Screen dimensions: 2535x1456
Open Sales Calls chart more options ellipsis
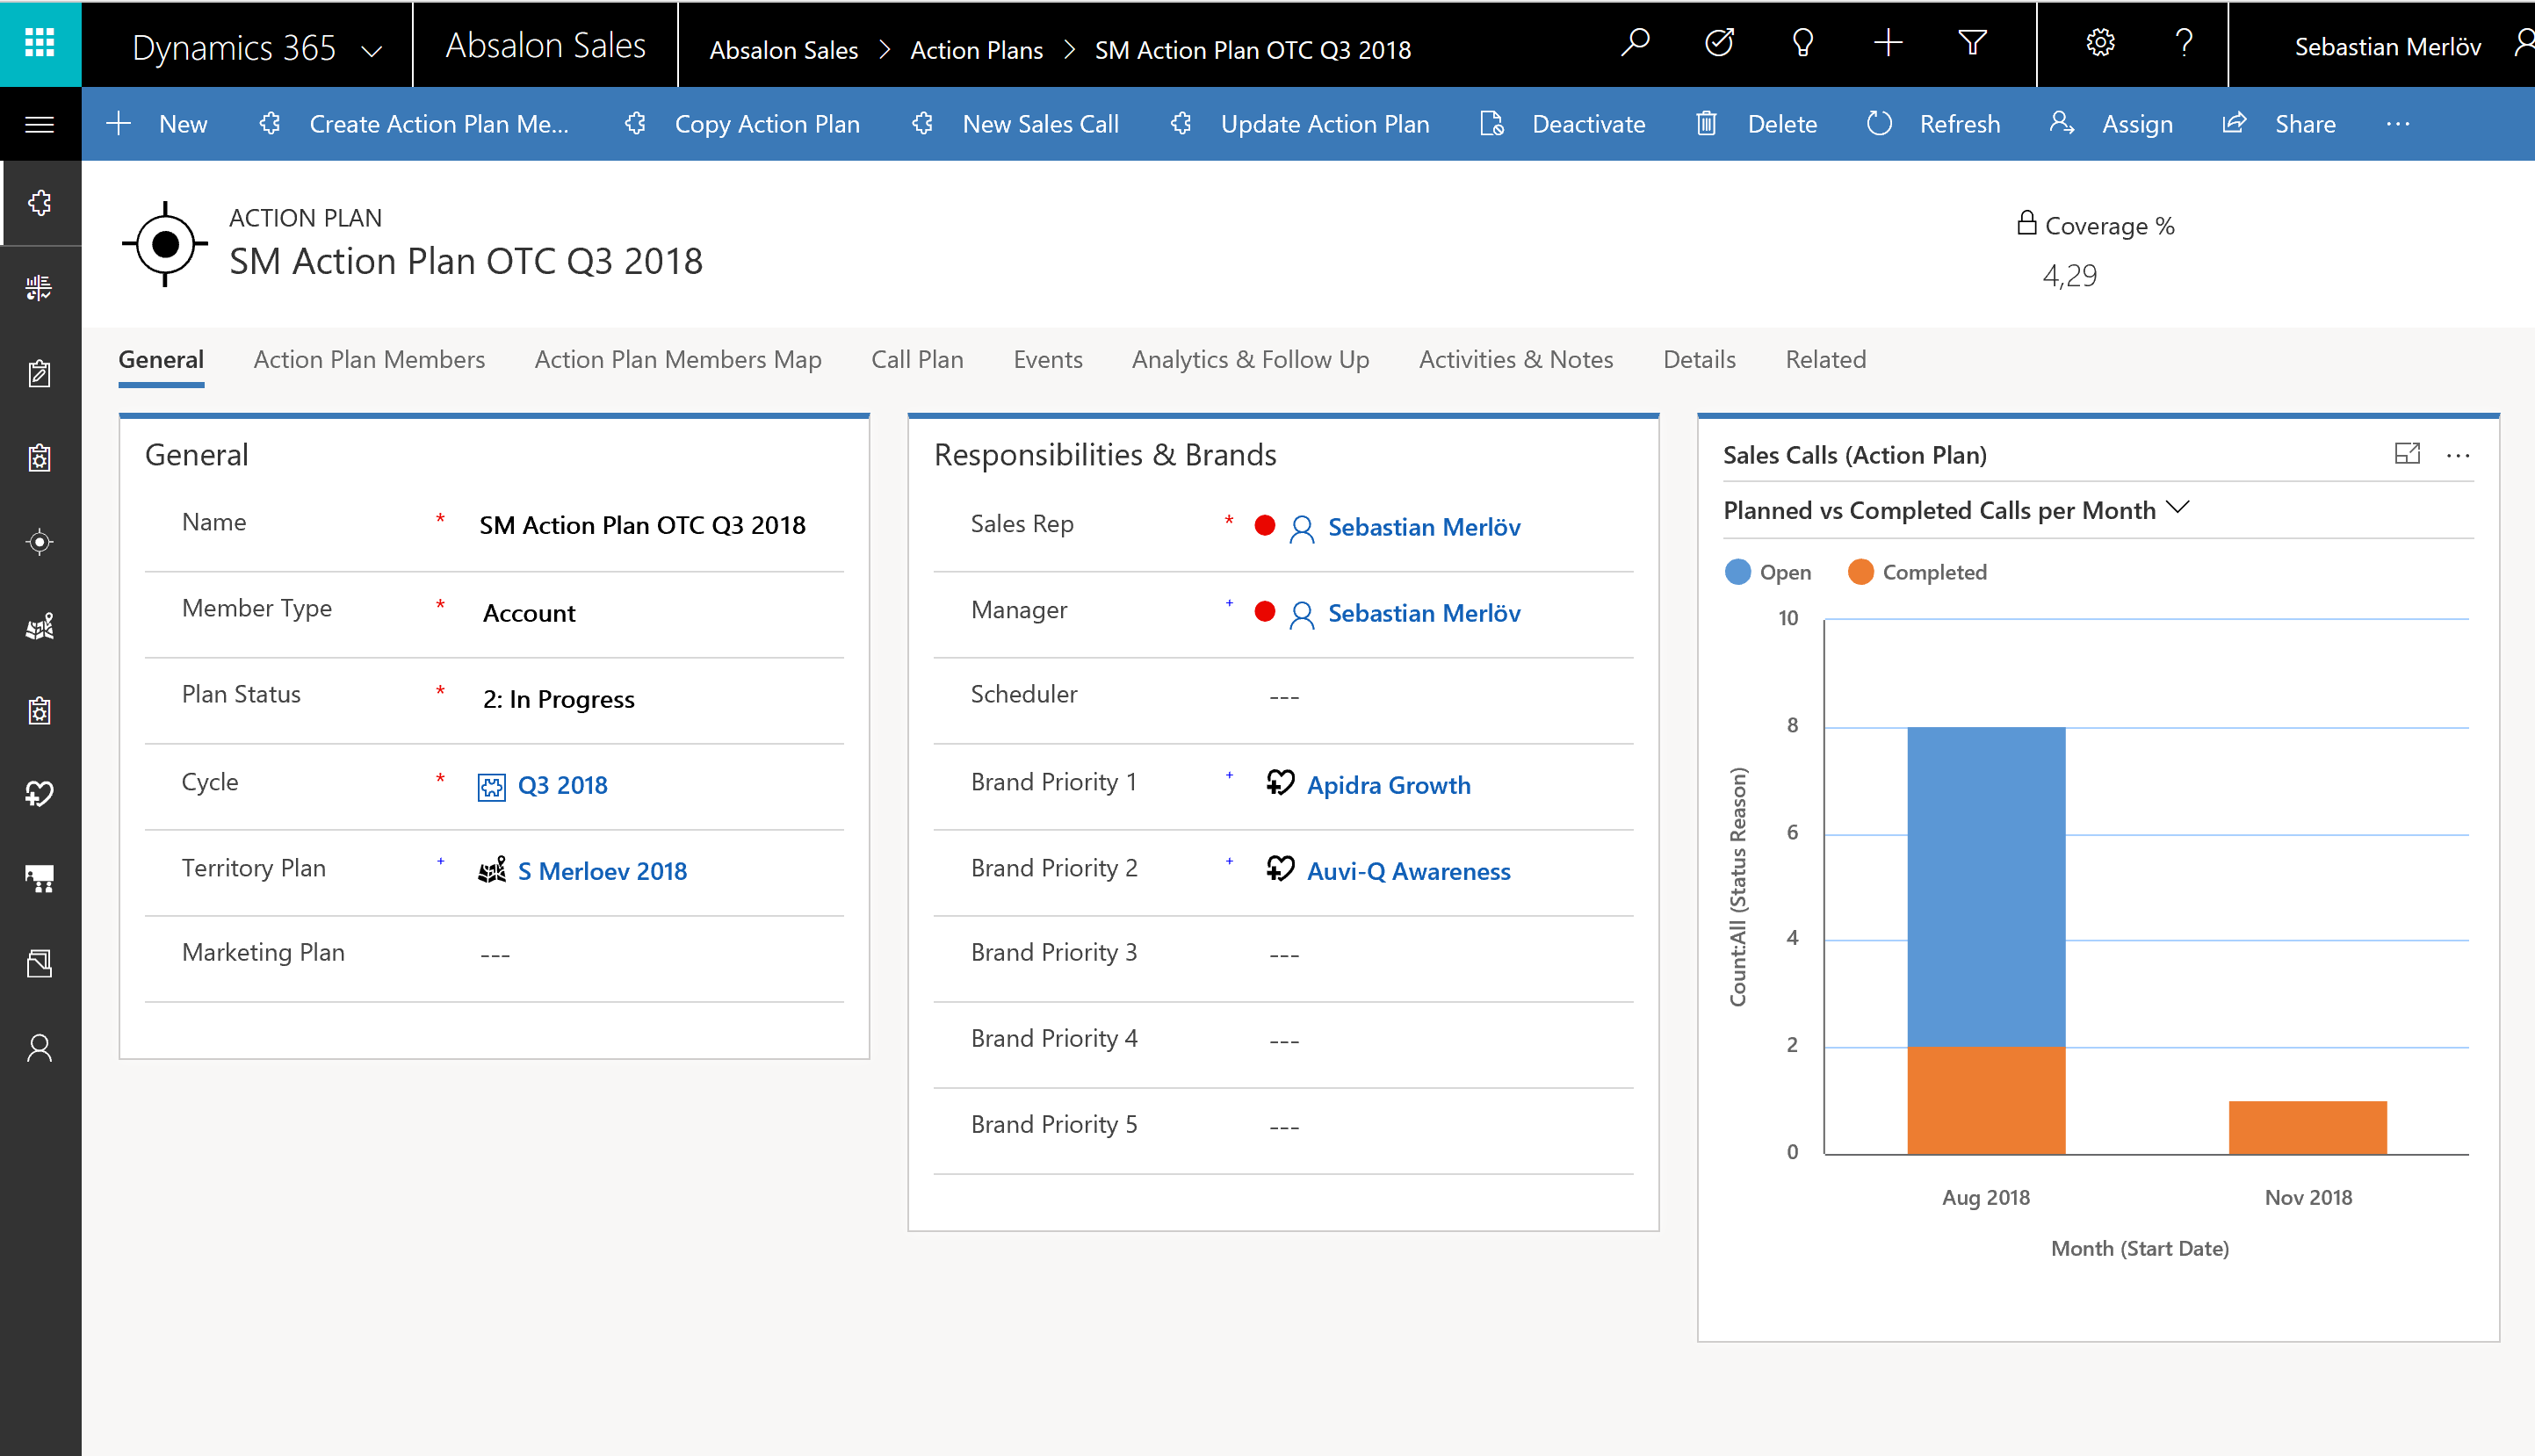click(x=2458, y=456)
